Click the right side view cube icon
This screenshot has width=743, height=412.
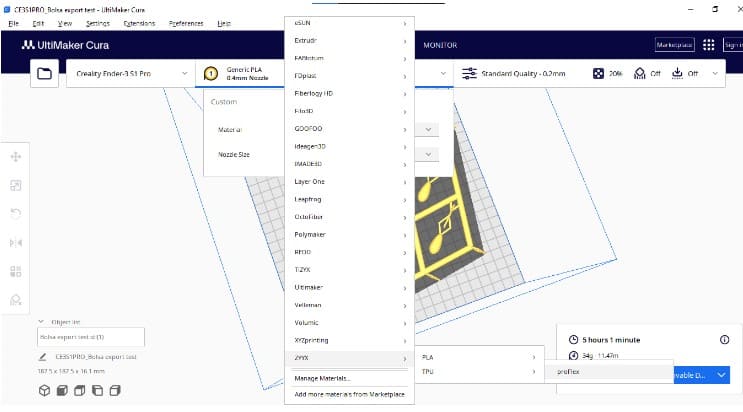pyautogui.click(x=115, y=390)
